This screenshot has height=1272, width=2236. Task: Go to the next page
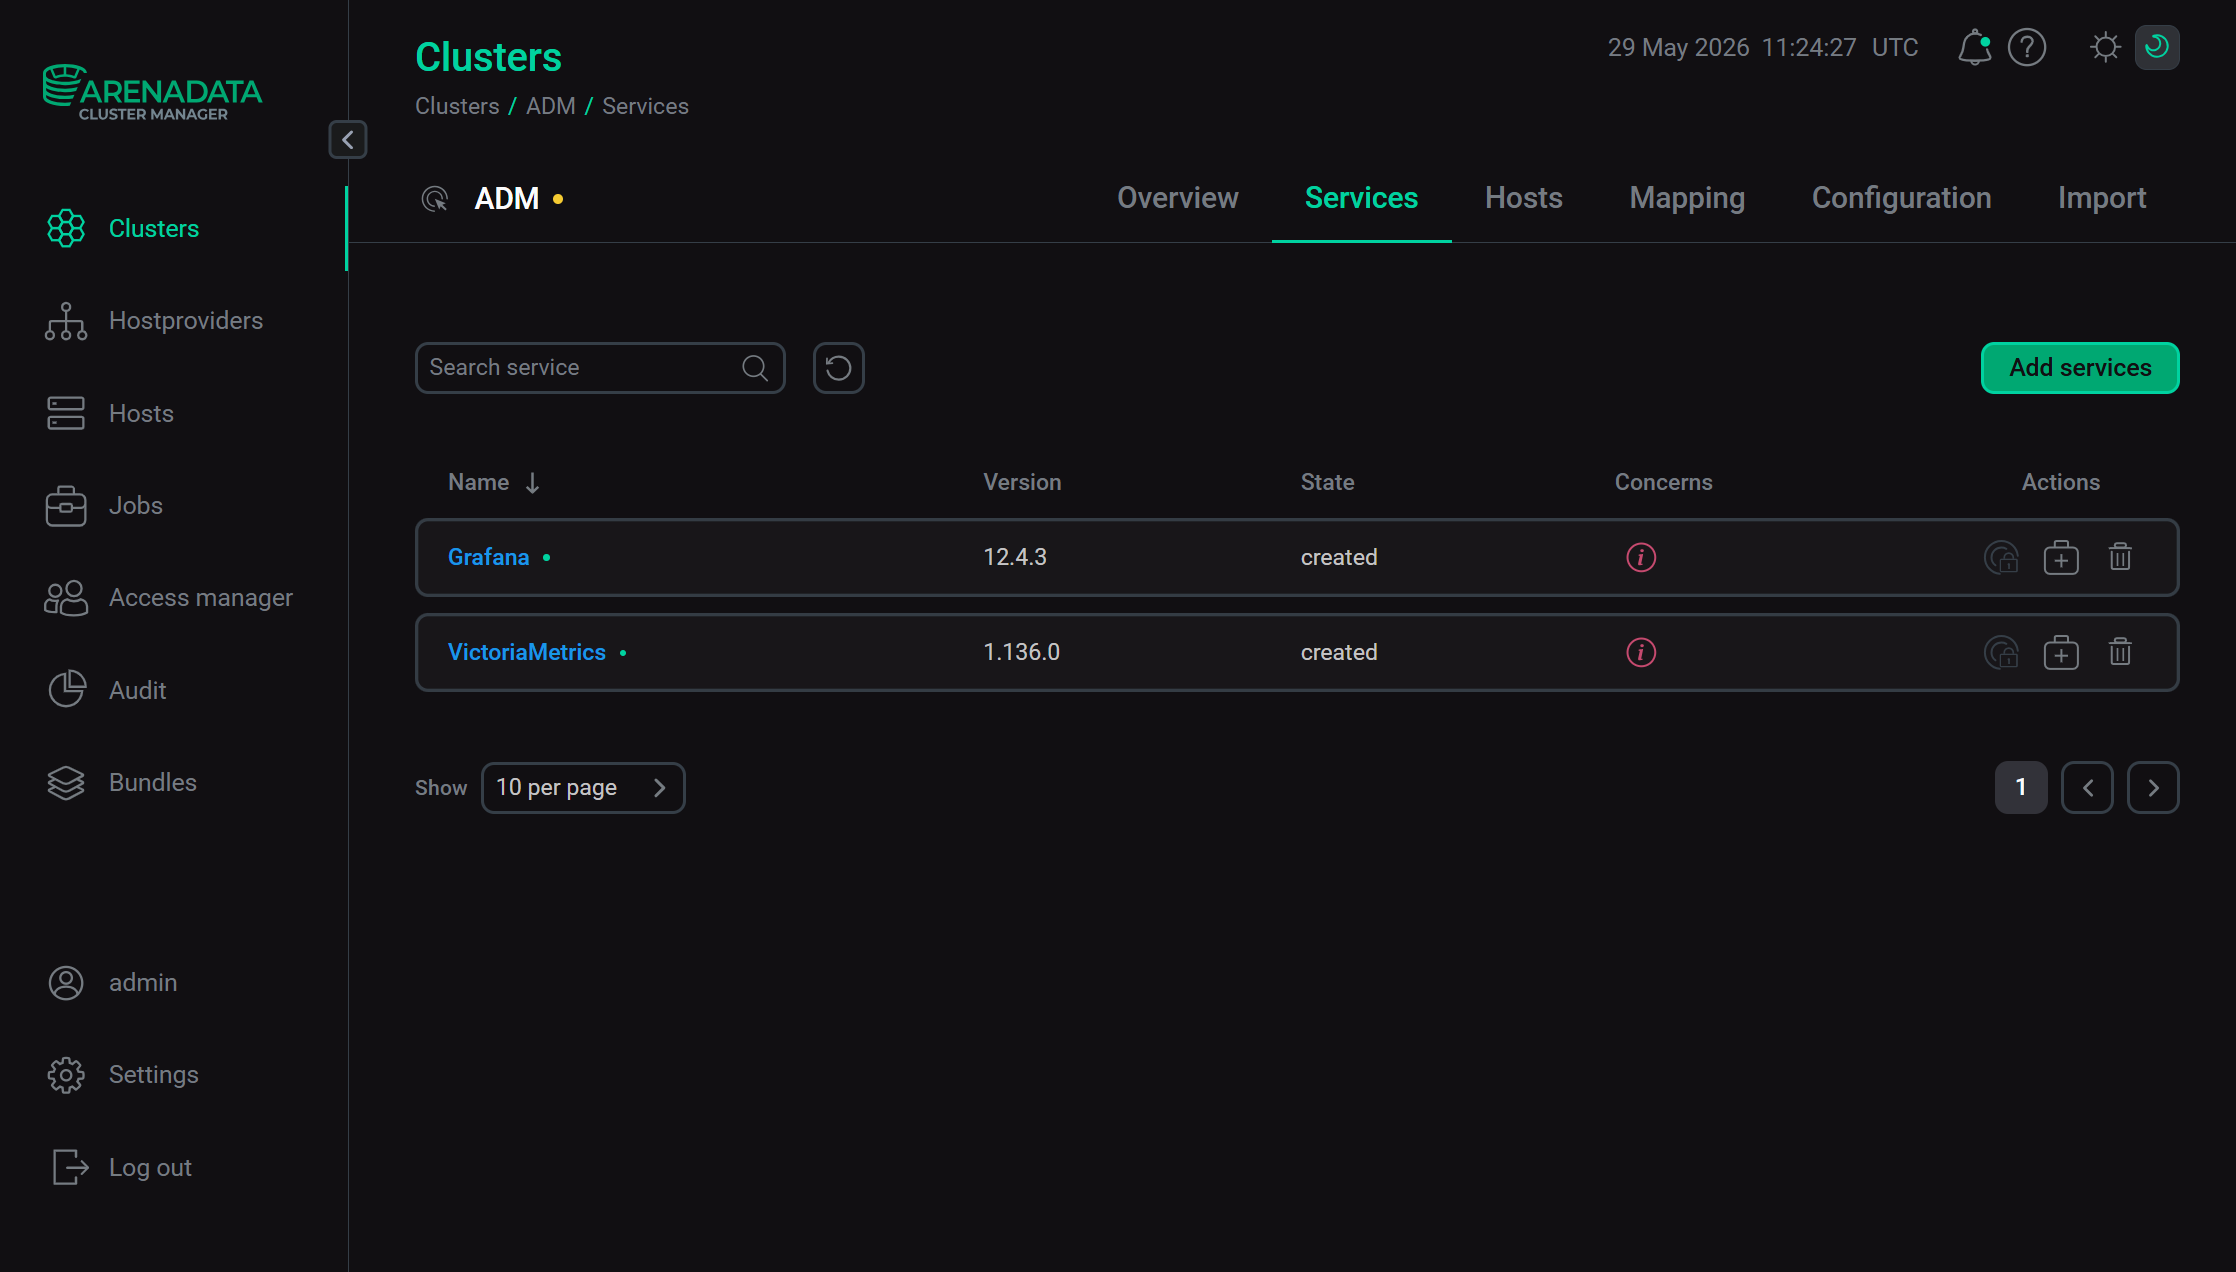(2153, 788)
